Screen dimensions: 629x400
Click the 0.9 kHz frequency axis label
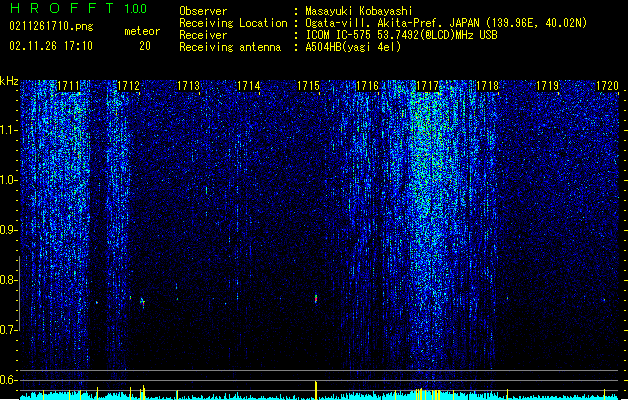9,230
